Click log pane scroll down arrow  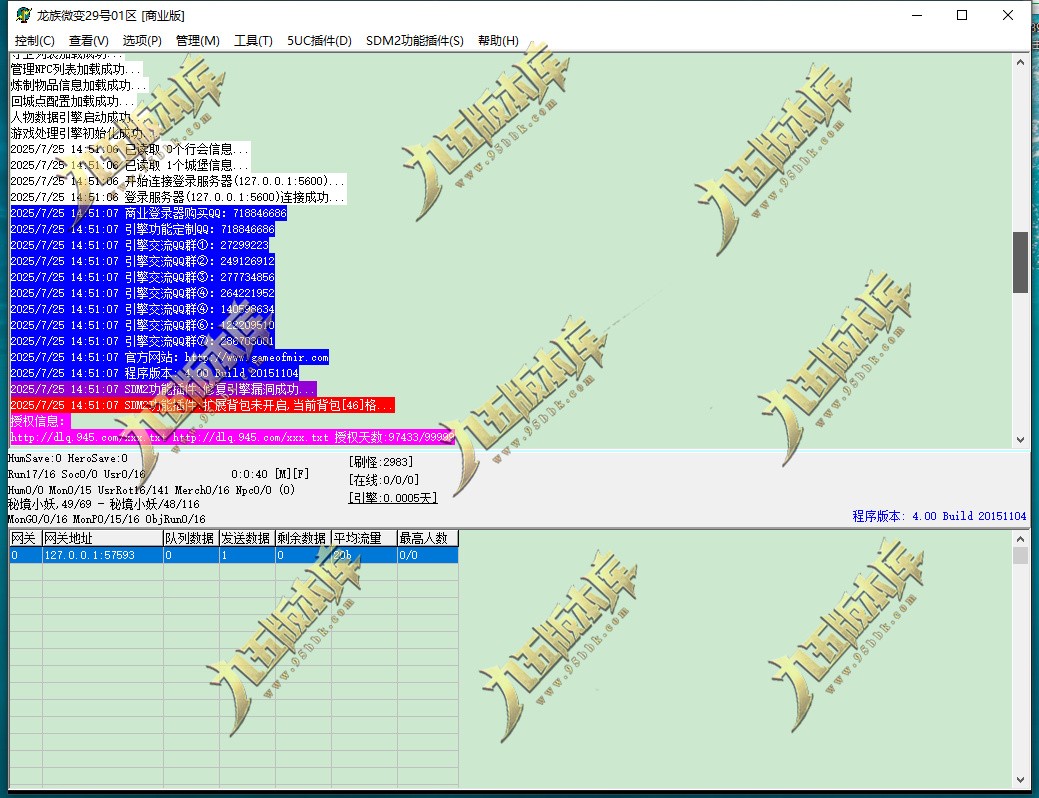point(1020,439)
